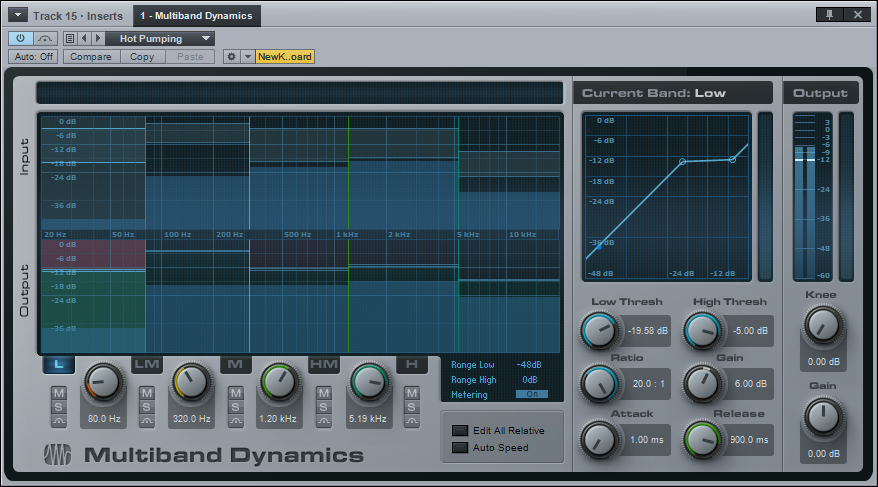Viewport: 878px width, 487px height.
Task: Mute the H band
Action: click(412, 393)
